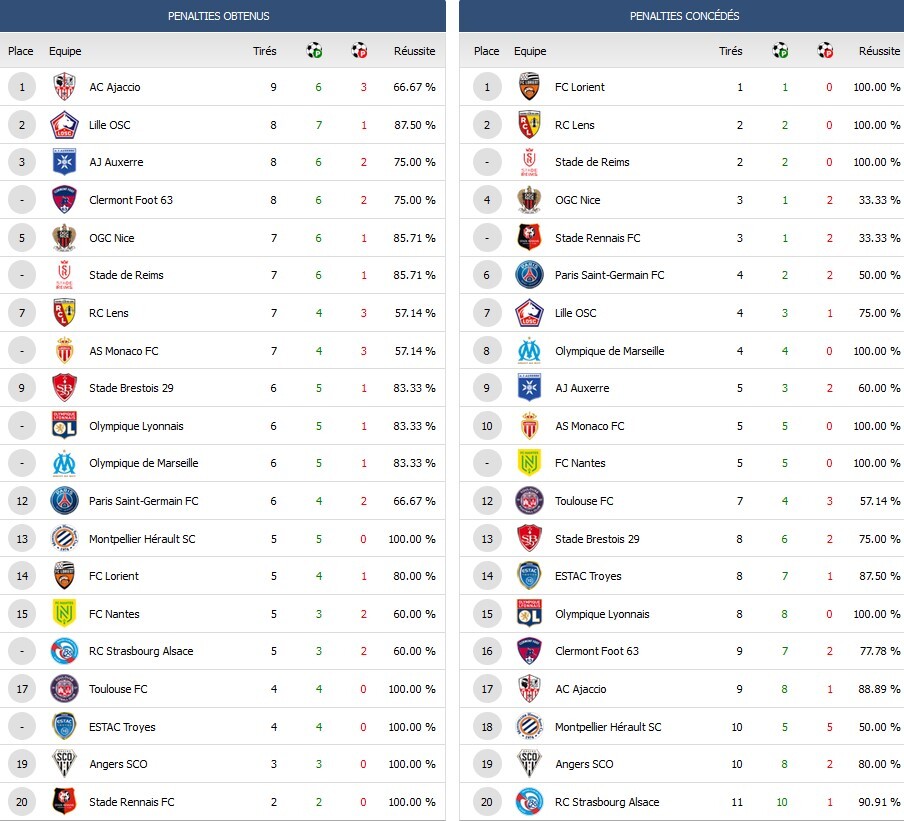Click the RC Strasbourg Alsace logo in Penalties Concédés

530,802
